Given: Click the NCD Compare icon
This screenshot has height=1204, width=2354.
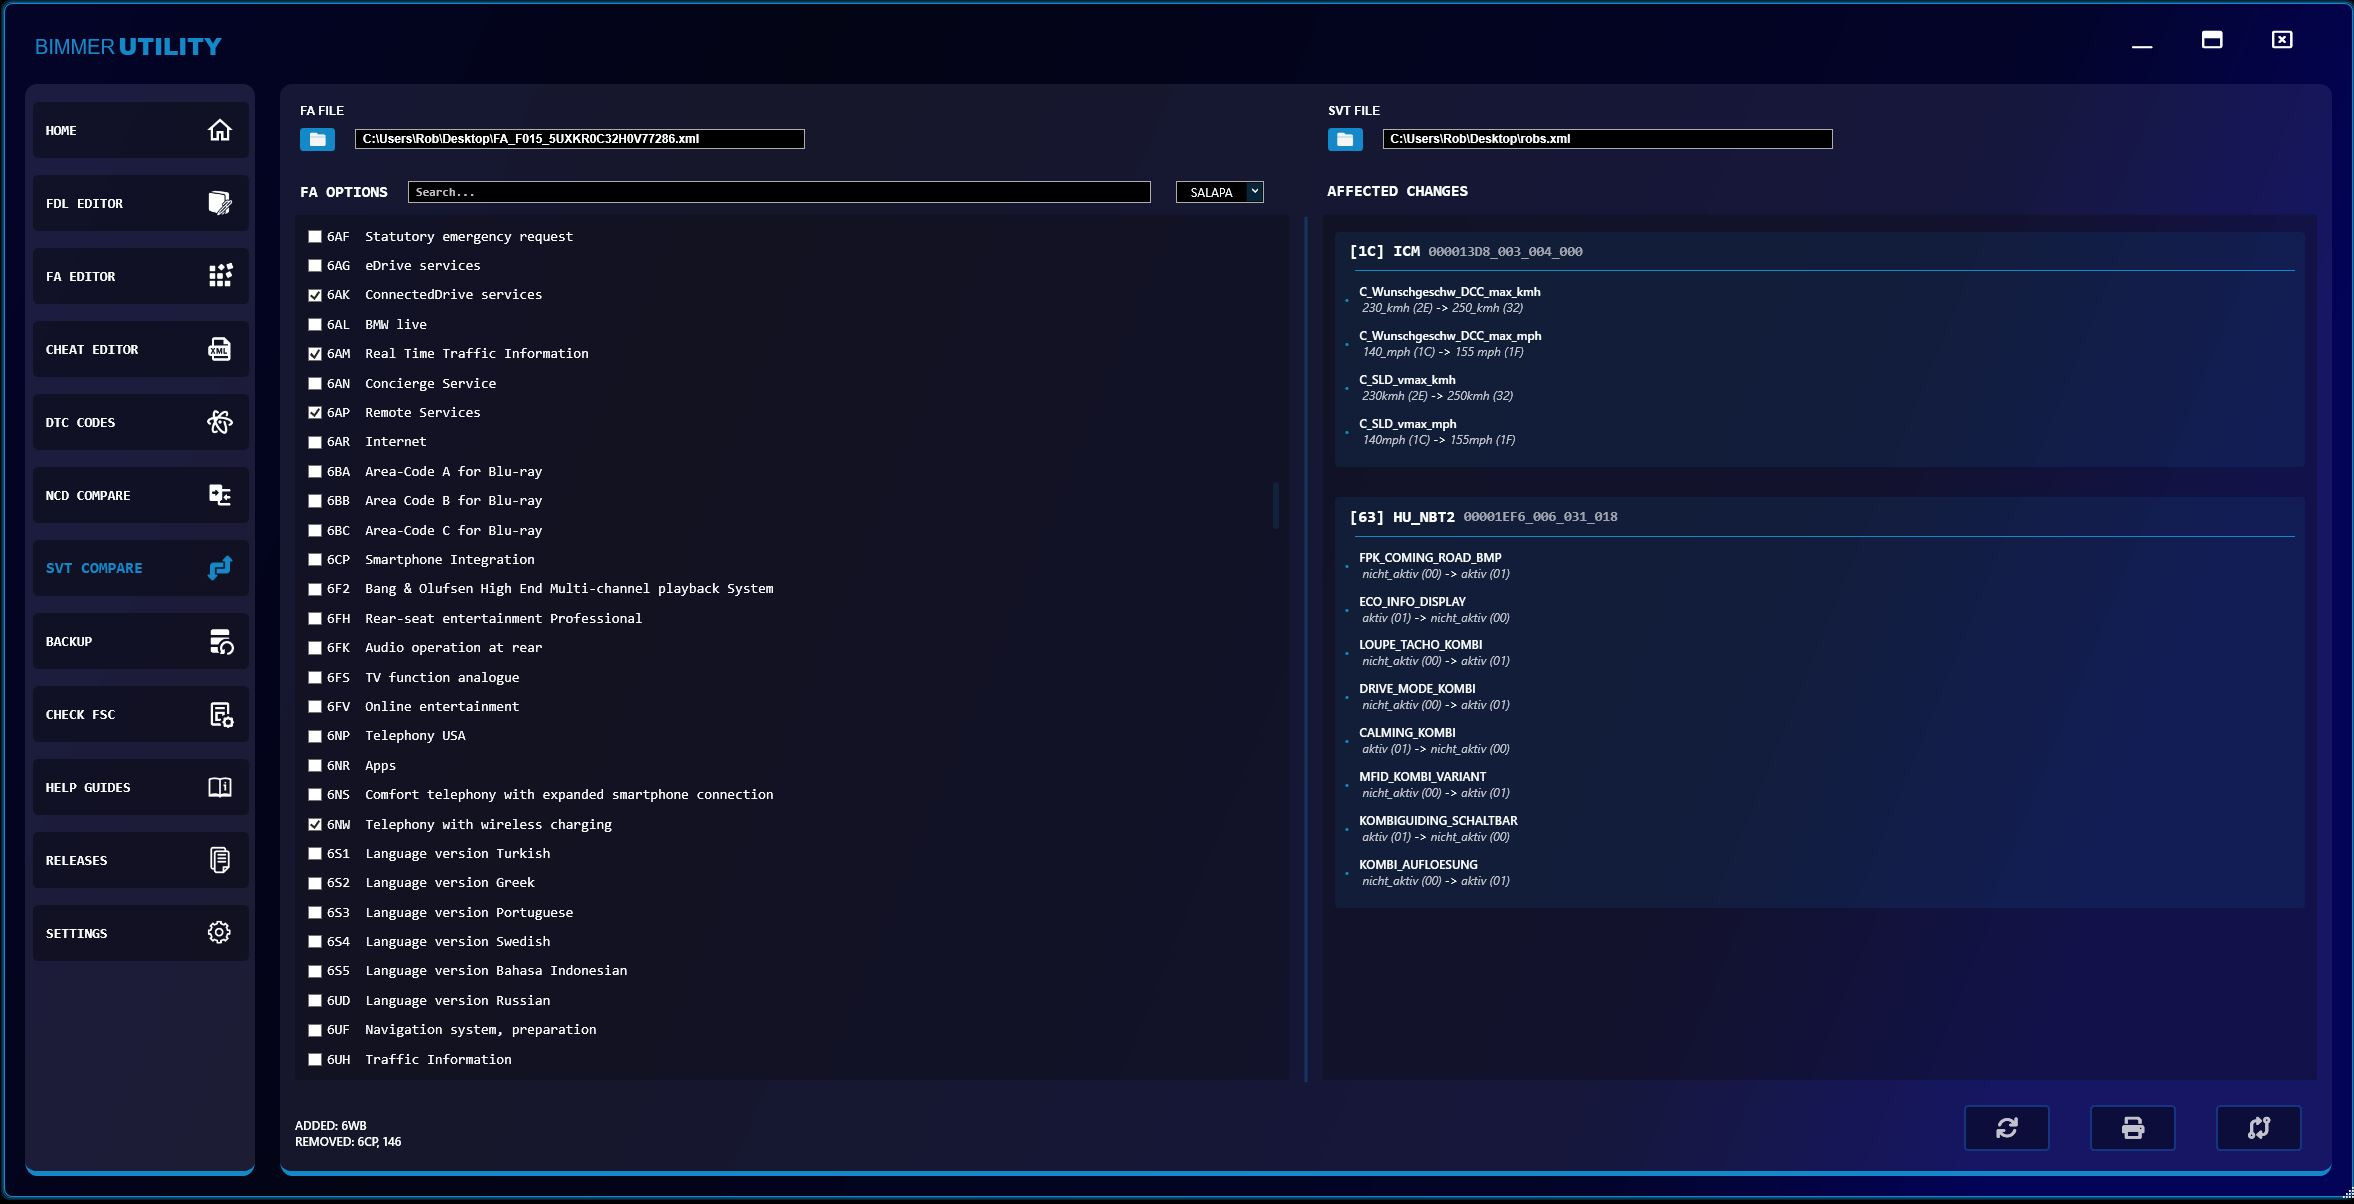Looking at the screenshot, I should (x=219, y=495).
